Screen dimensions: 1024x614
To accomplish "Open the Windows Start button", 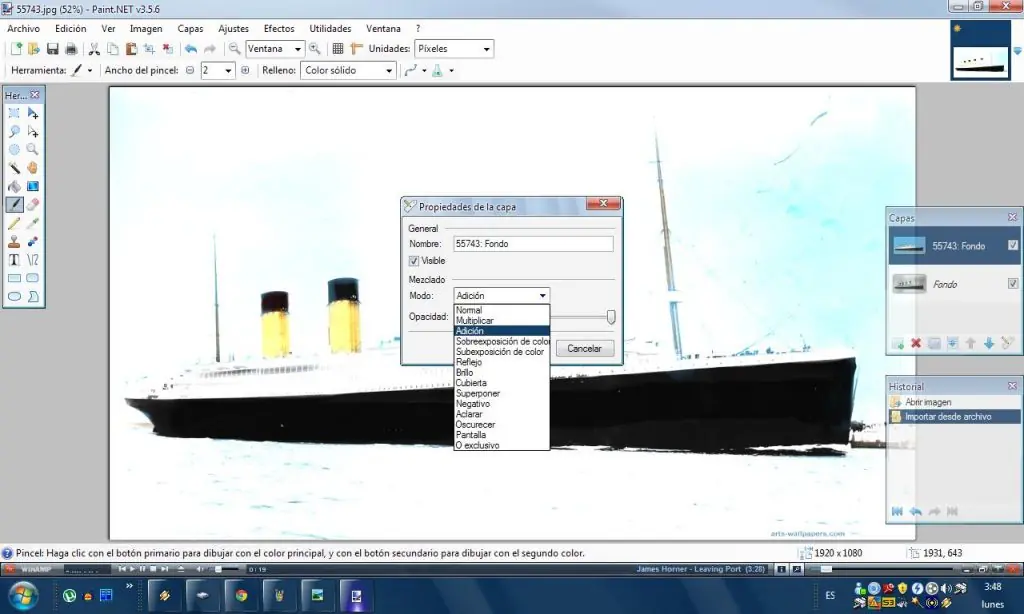I will pos(23,596).
